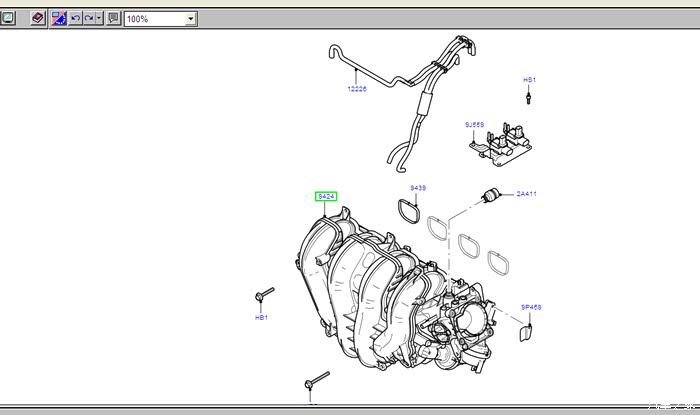The image size is (700, 415).
Task: Click the undo arrow icon
Action: [x=76, y=18]
